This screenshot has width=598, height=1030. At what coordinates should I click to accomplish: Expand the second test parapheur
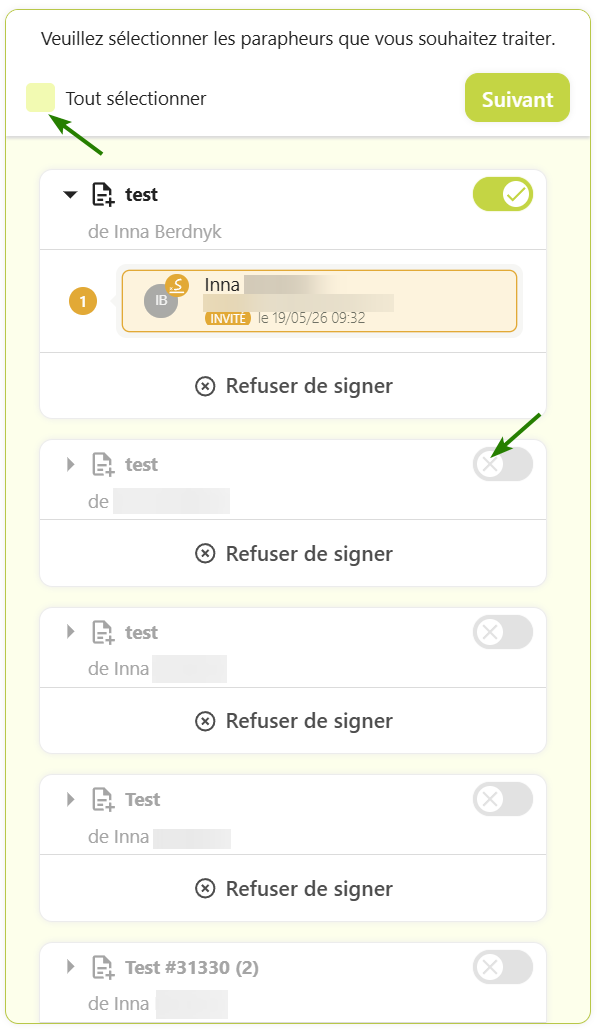tap(71, 464)
